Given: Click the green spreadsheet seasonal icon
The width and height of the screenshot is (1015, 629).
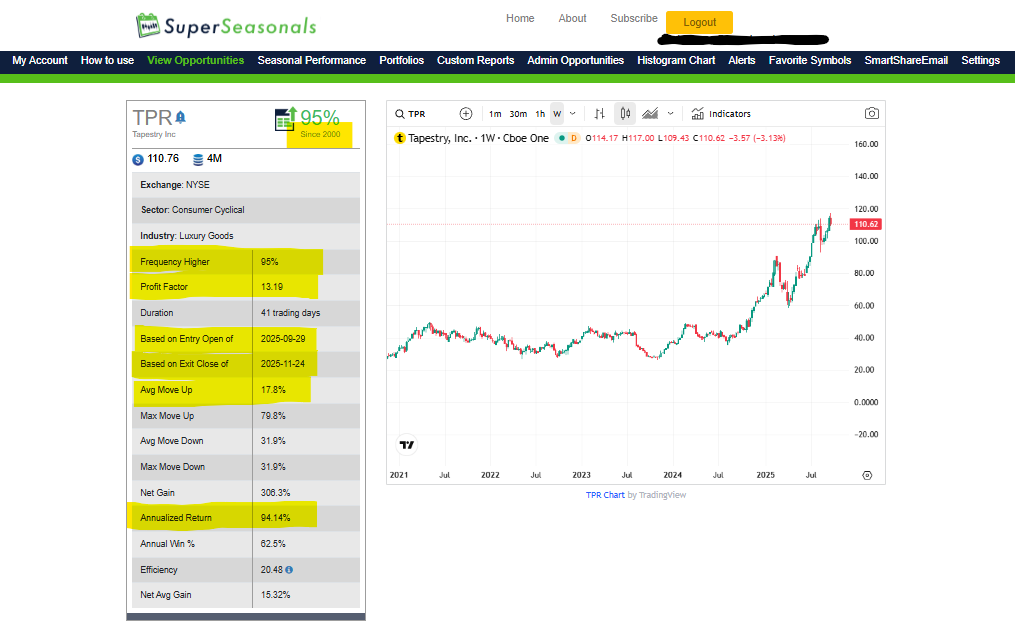Looking at the screenshot, I should click(285, 119).
